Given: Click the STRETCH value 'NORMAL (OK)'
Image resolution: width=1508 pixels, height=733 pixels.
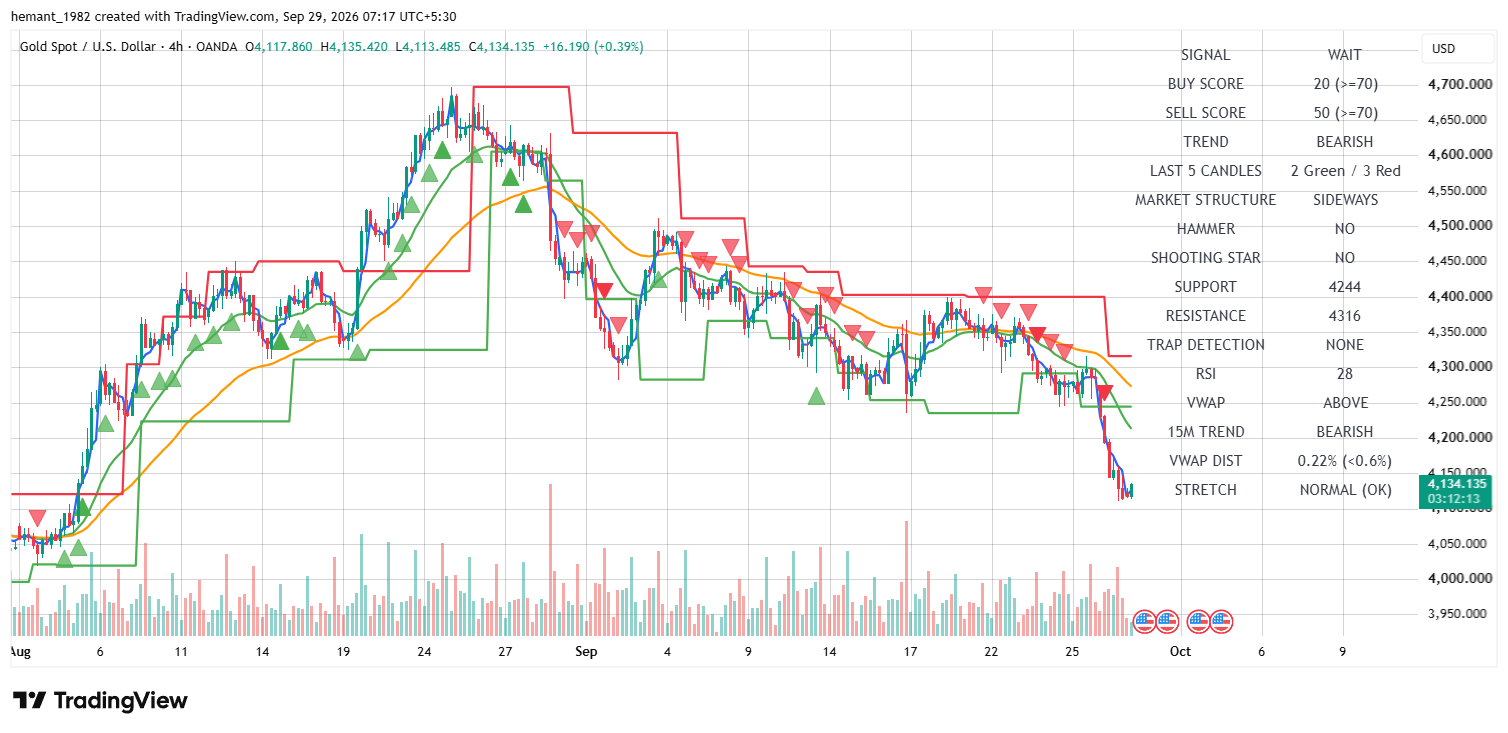Looking at the screenshot, I should [x=1345, y=490].
